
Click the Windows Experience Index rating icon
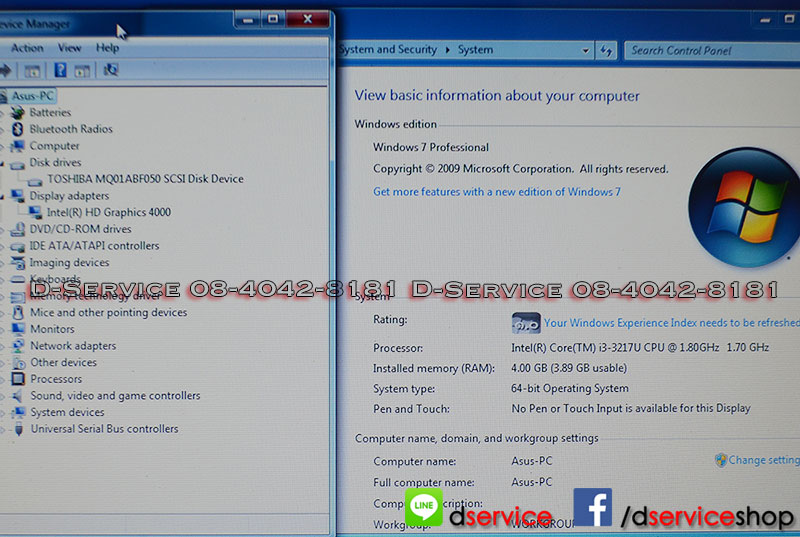pyautogui.click(x=526, y=323)
